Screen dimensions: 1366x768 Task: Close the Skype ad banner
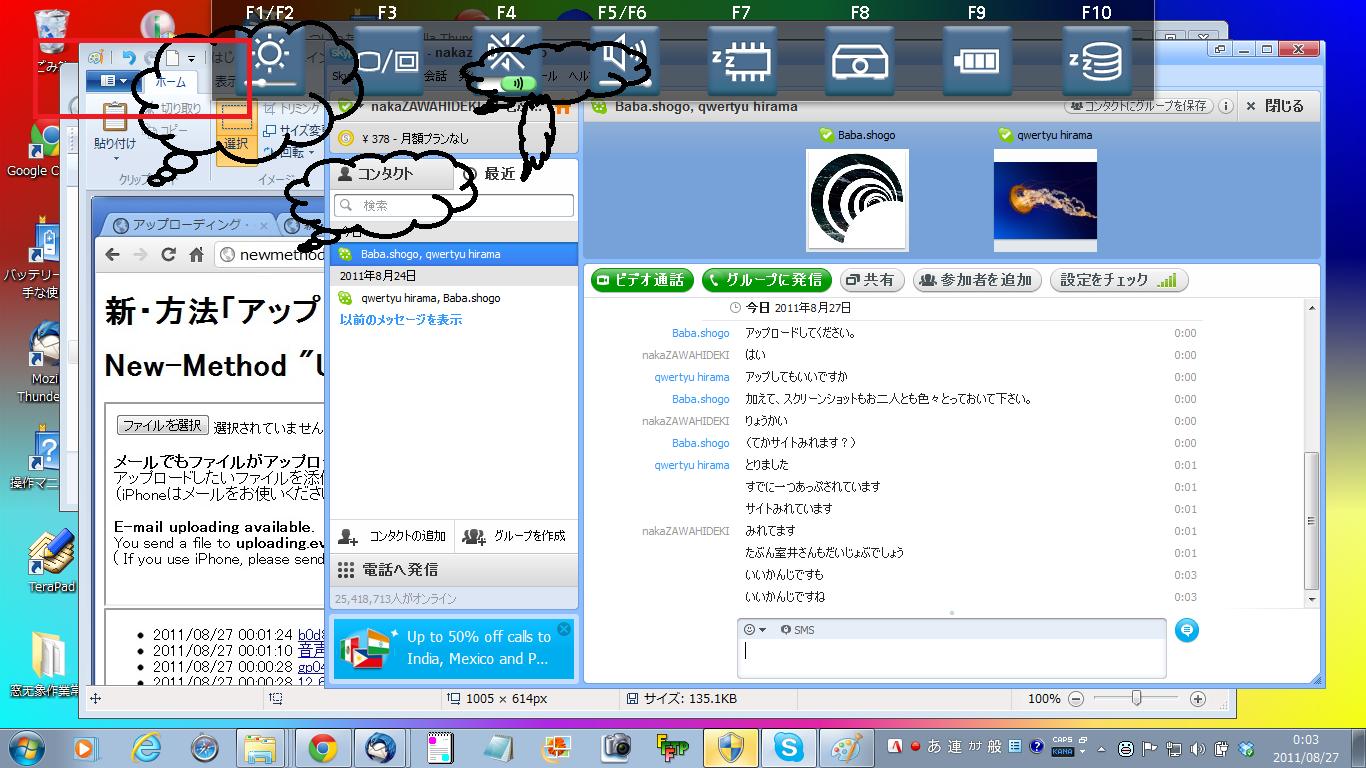564,629
